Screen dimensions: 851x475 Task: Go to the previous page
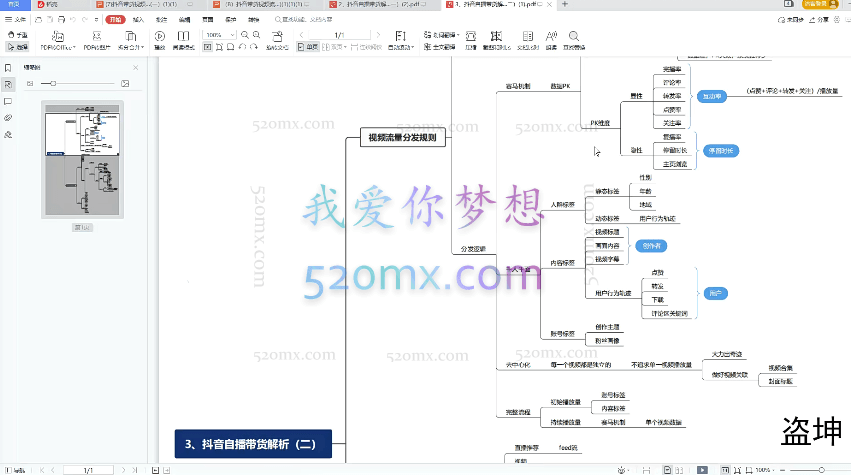[302, 35]
